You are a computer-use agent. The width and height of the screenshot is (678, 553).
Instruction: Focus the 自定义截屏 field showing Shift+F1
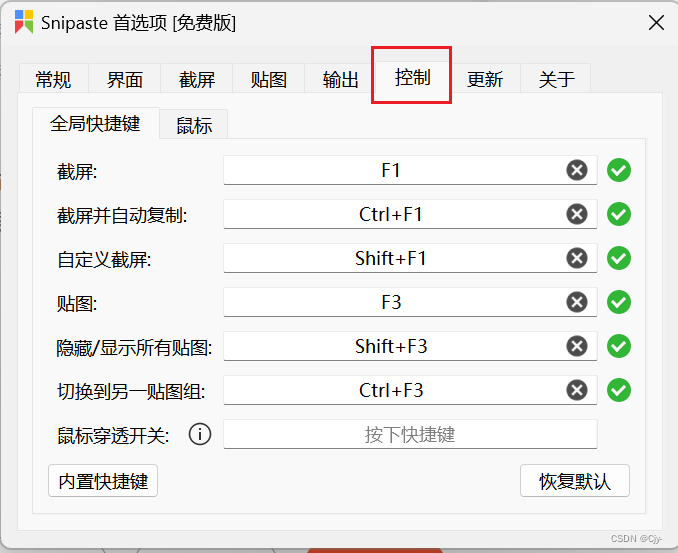pyautogui.click(x=410, y=259)
